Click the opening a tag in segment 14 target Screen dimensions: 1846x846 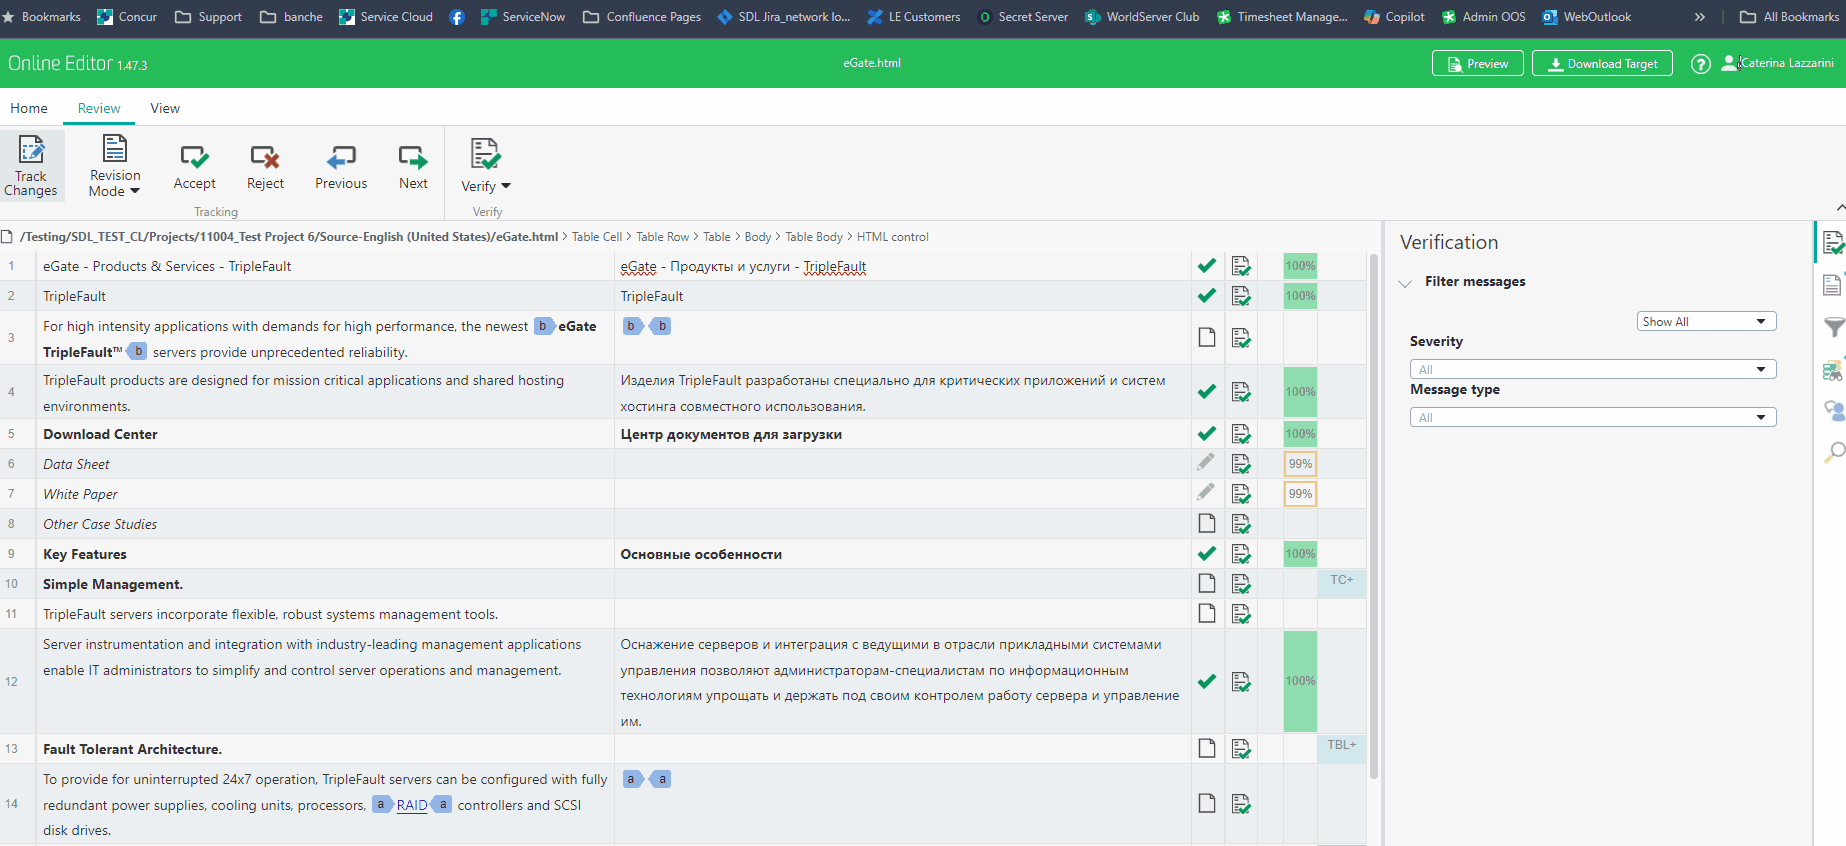coord(632,779)
